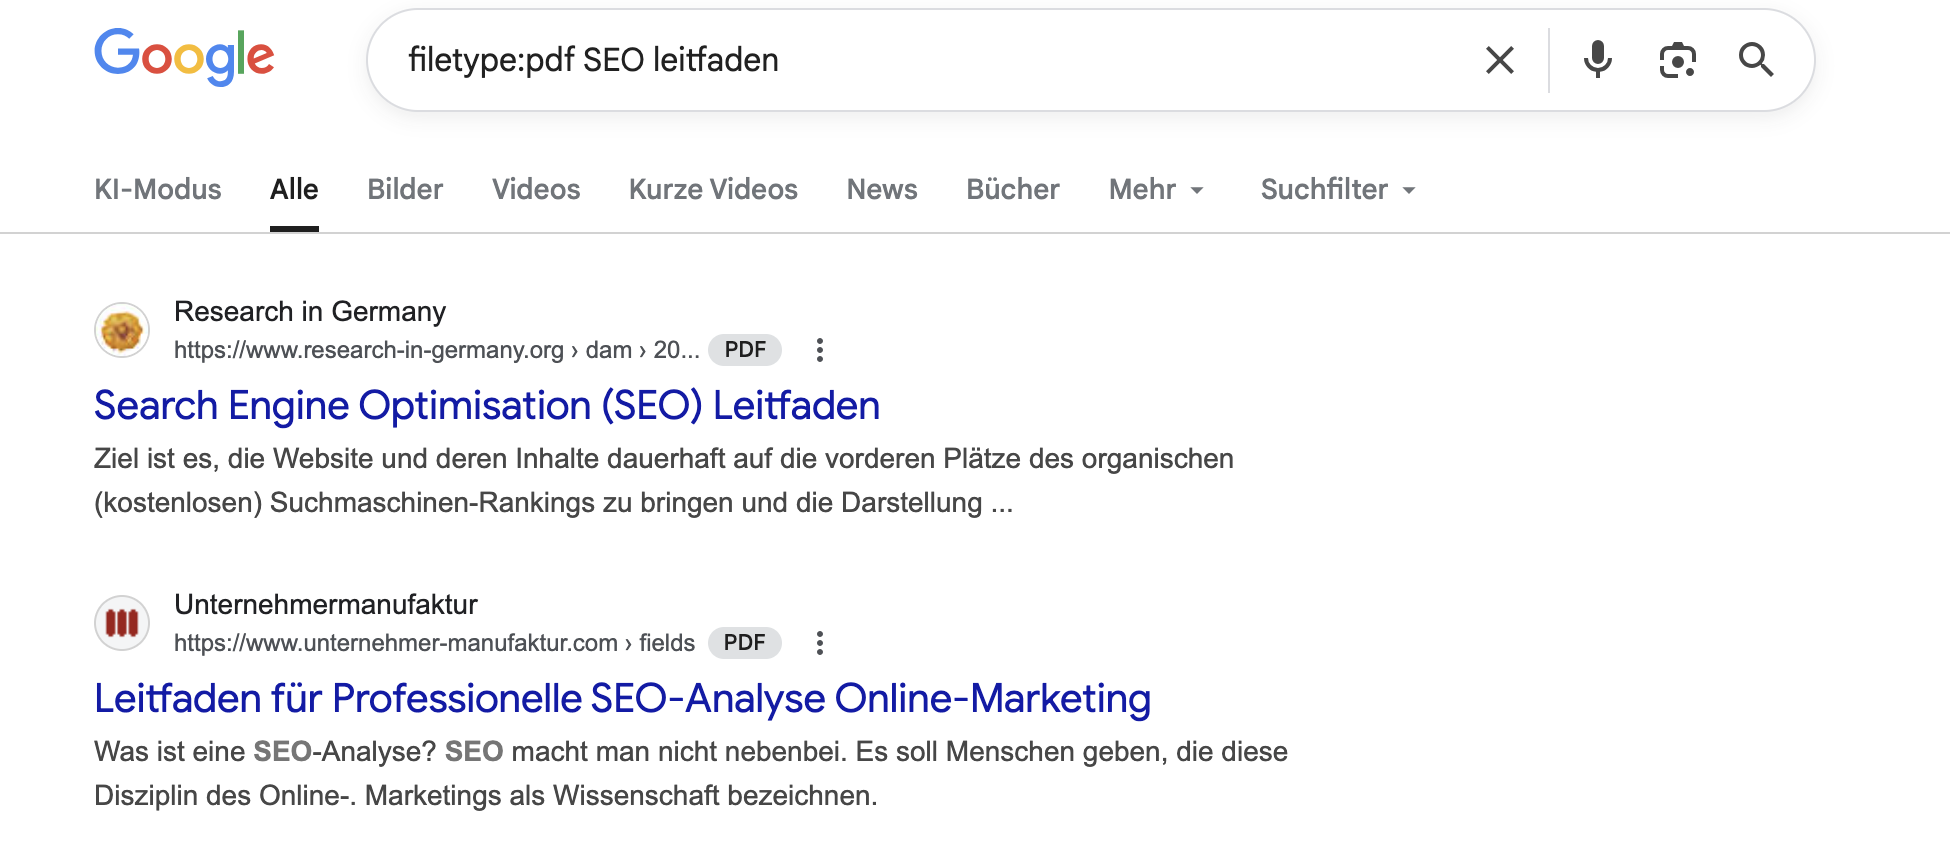Expand the Suchfilter dropdown
Screen dimensions: 1950x852
click(x=1339, y=189)
